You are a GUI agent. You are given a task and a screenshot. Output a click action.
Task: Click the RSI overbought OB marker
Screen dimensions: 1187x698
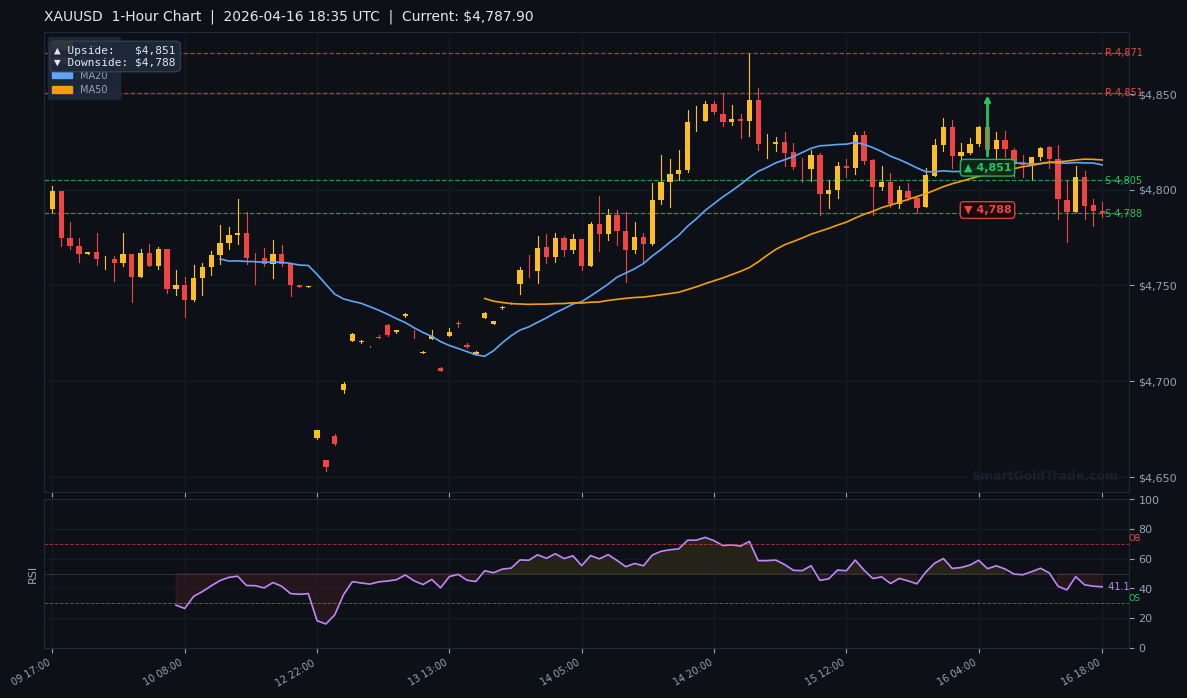tap(1133, 538)
